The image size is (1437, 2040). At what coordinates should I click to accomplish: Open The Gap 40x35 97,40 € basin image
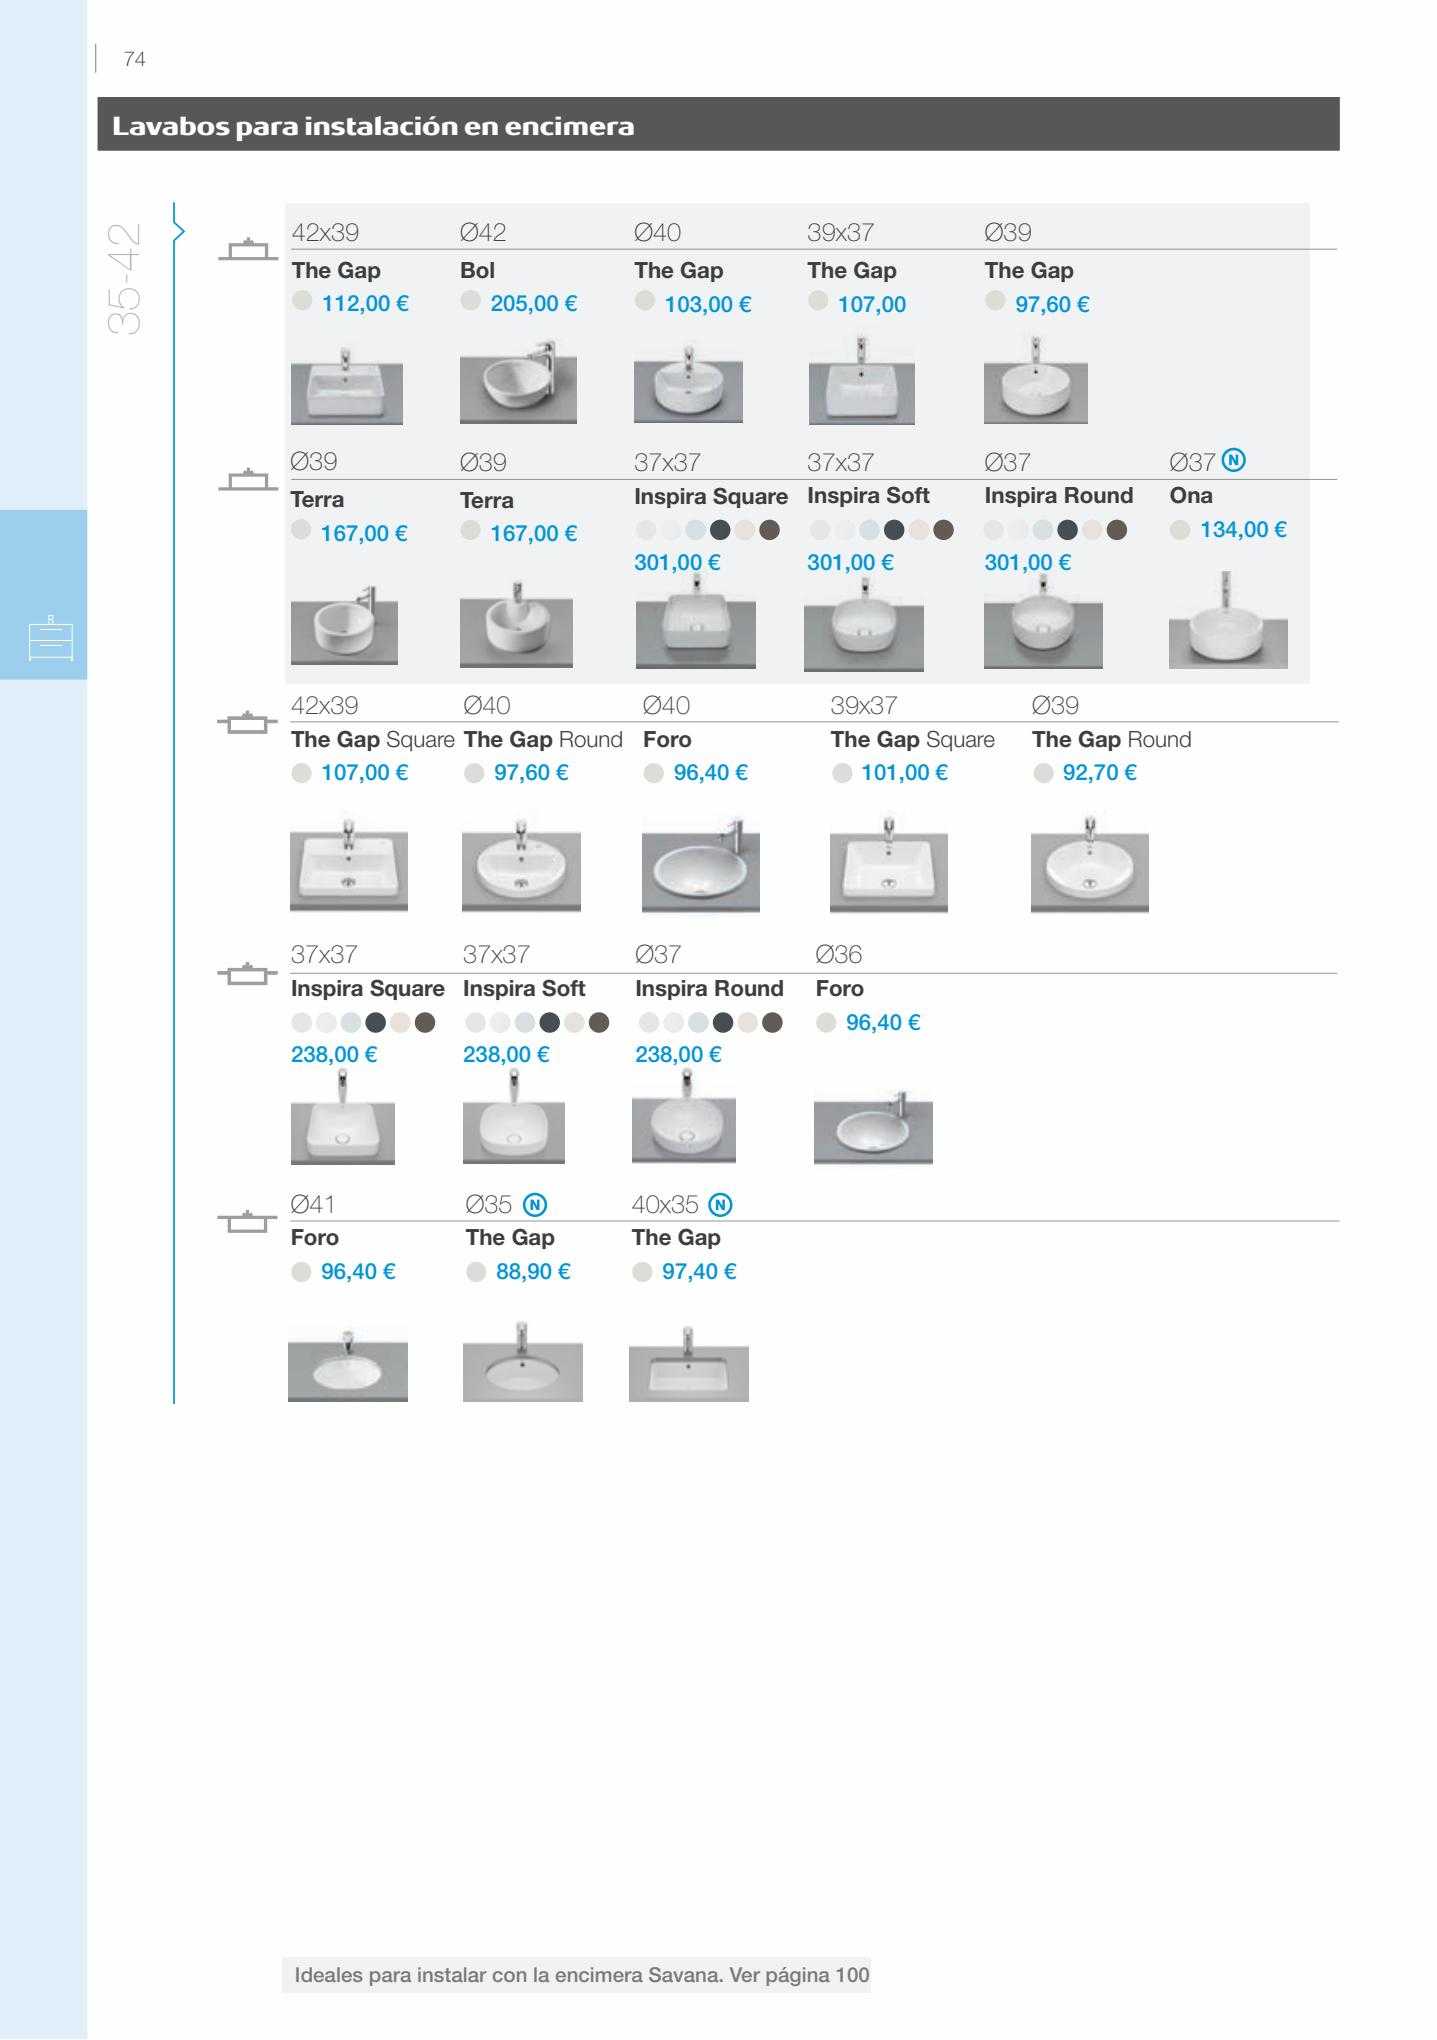point(689,1364)
